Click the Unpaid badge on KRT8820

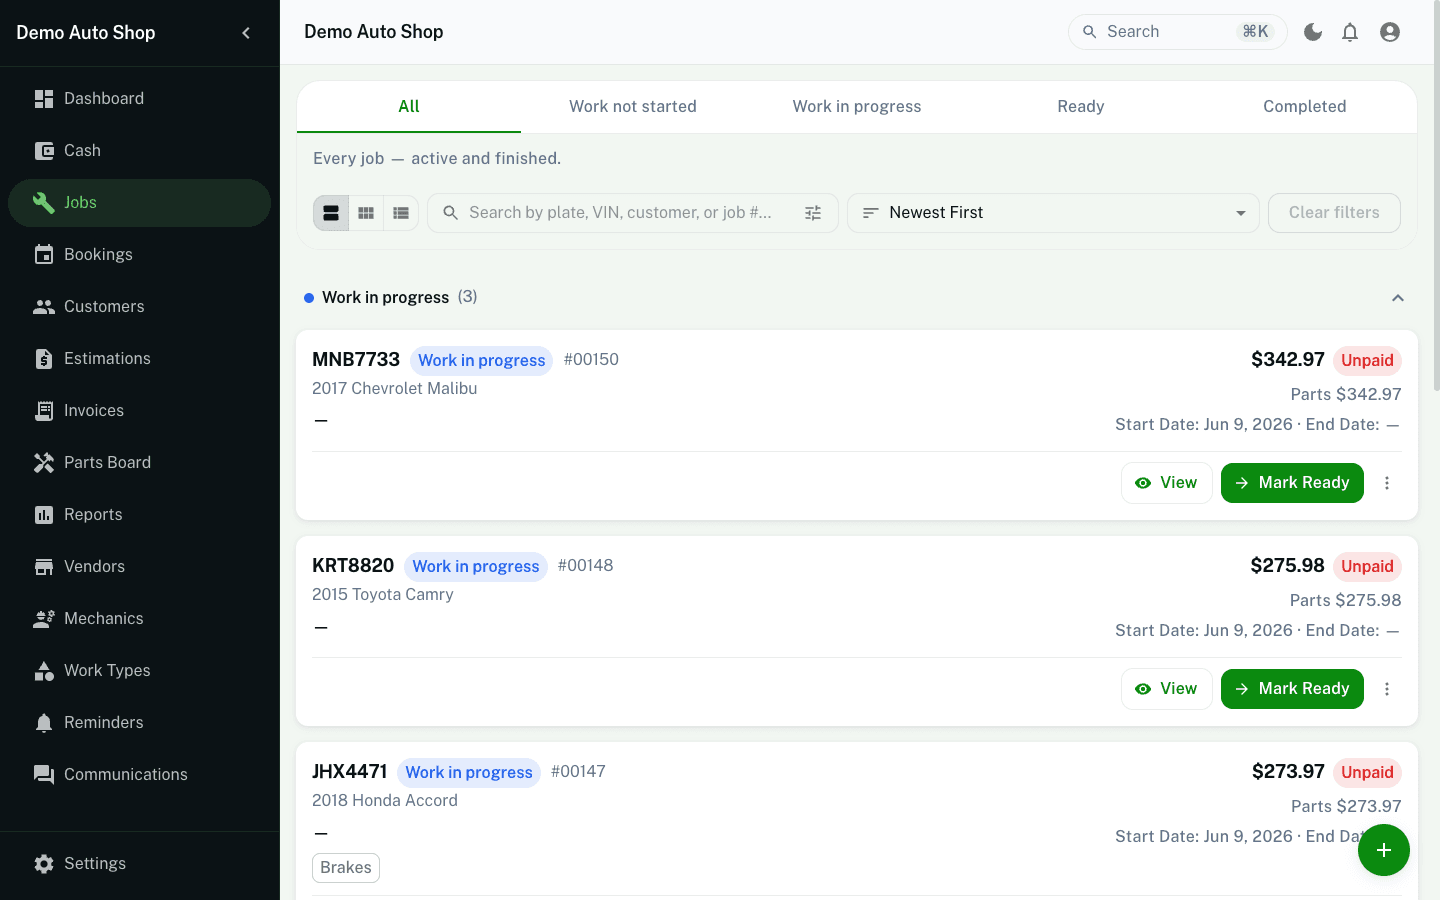1367,566
